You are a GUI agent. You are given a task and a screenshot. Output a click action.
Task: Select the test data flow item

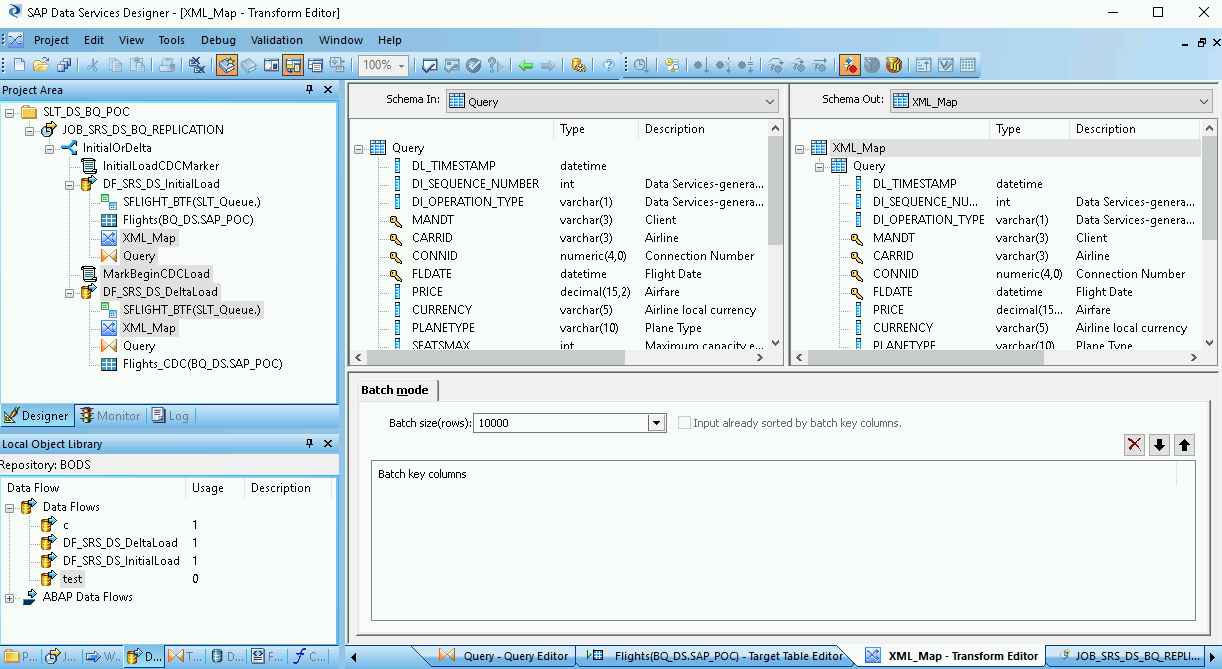pos(73,579)
